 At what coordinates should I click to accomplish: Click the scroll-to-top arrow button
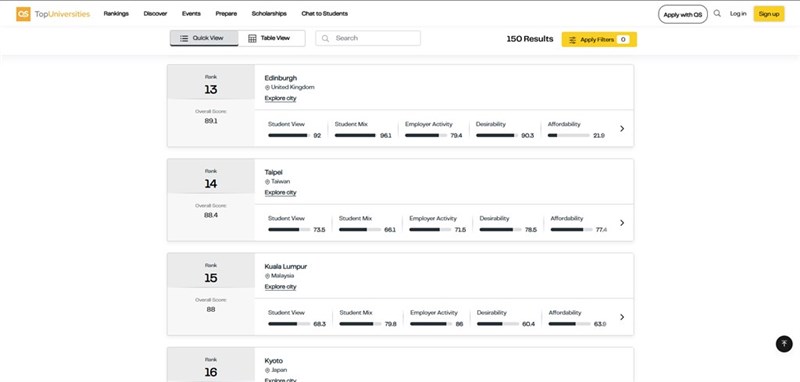(x=784, y=344)
